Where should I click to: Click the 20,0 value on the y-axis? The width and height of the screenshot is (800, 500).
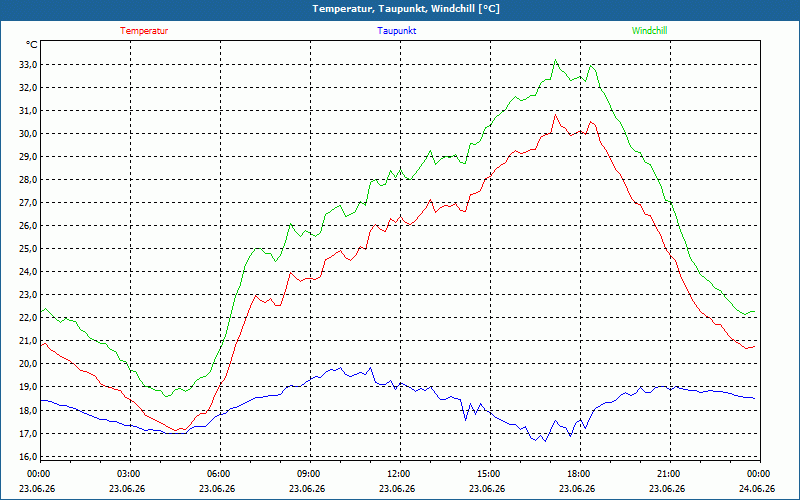[28, 364]
